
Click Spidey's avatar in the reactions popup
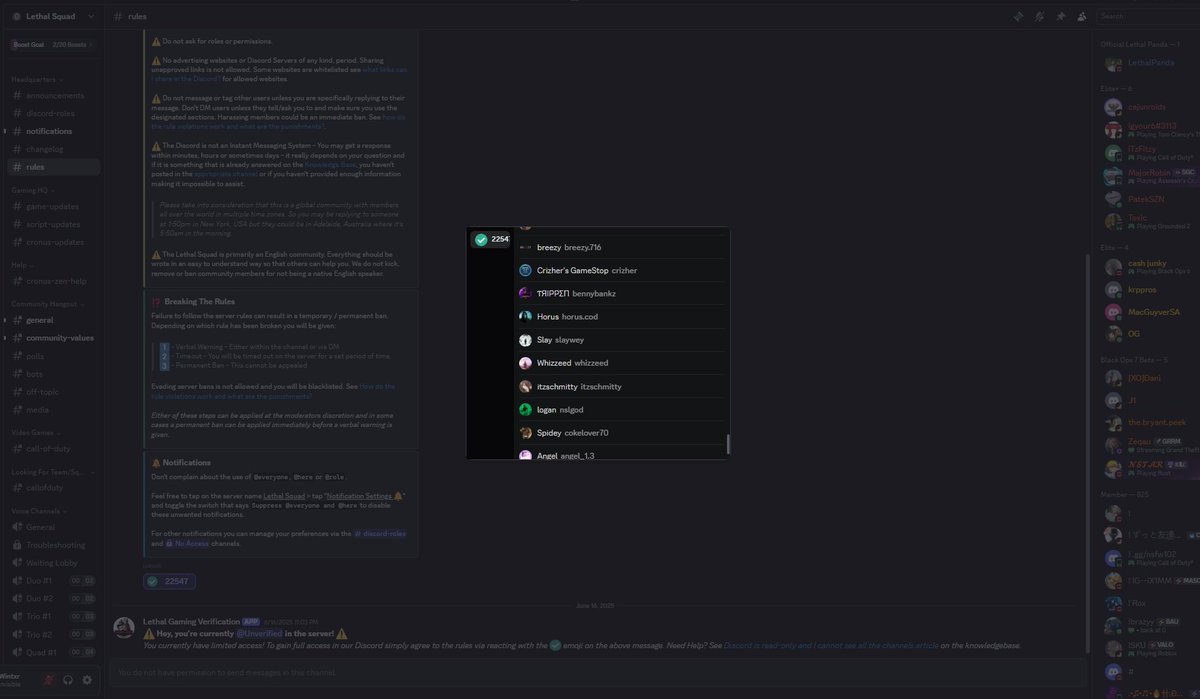pyautogui.click(x=525, y=433)
